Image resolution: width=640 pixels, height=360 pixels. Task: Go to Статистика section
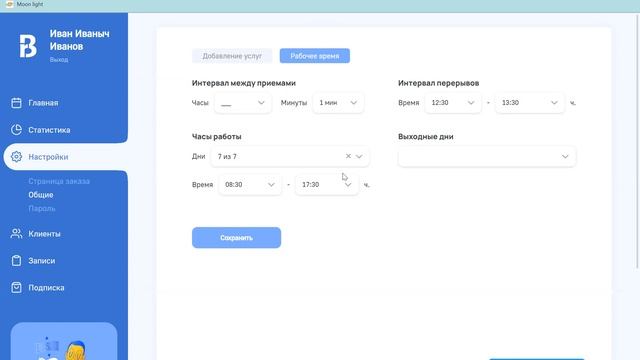click(x=49, y=130)
